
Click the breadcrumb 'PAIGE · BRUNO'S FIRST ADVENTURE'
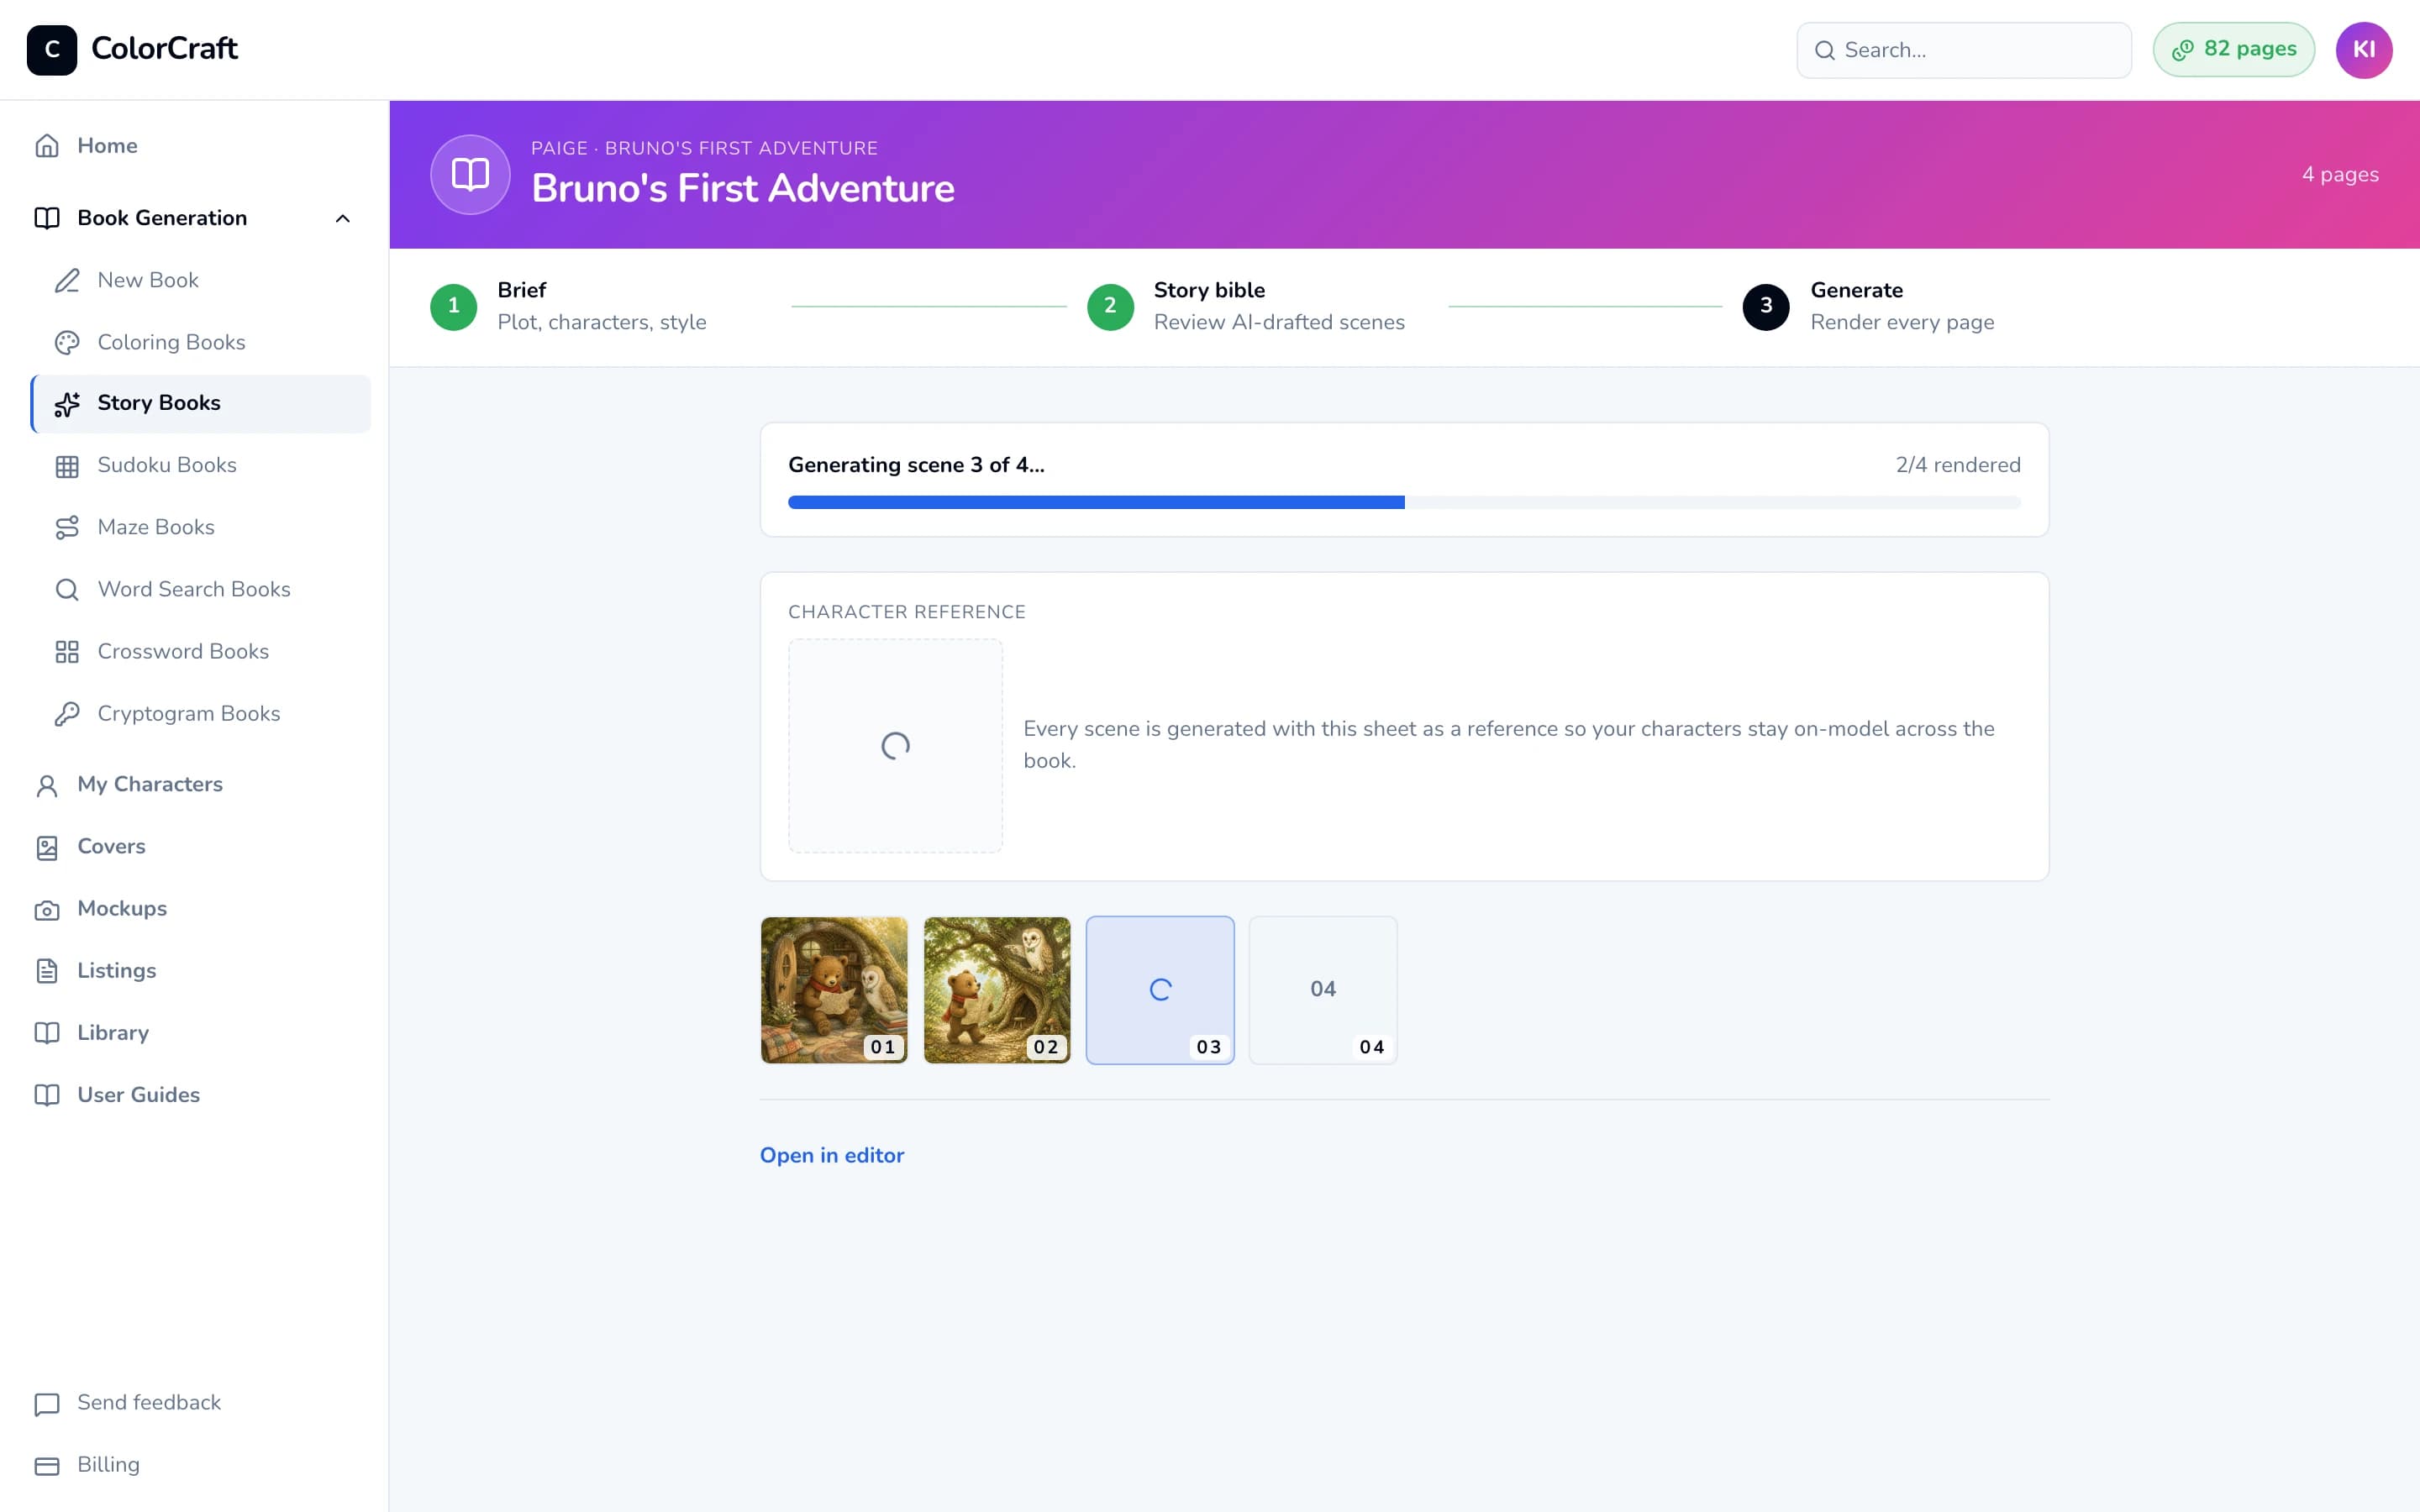pos(704,148)
